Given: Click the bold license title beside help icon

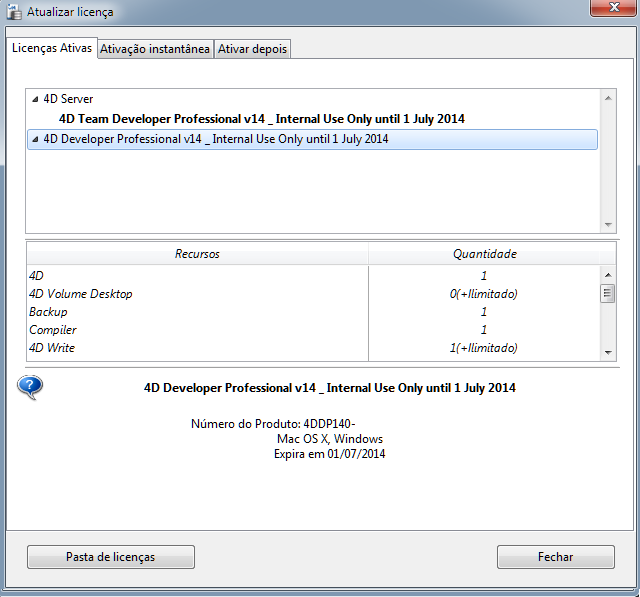Looking at the screenshot, I should [330, 388].
